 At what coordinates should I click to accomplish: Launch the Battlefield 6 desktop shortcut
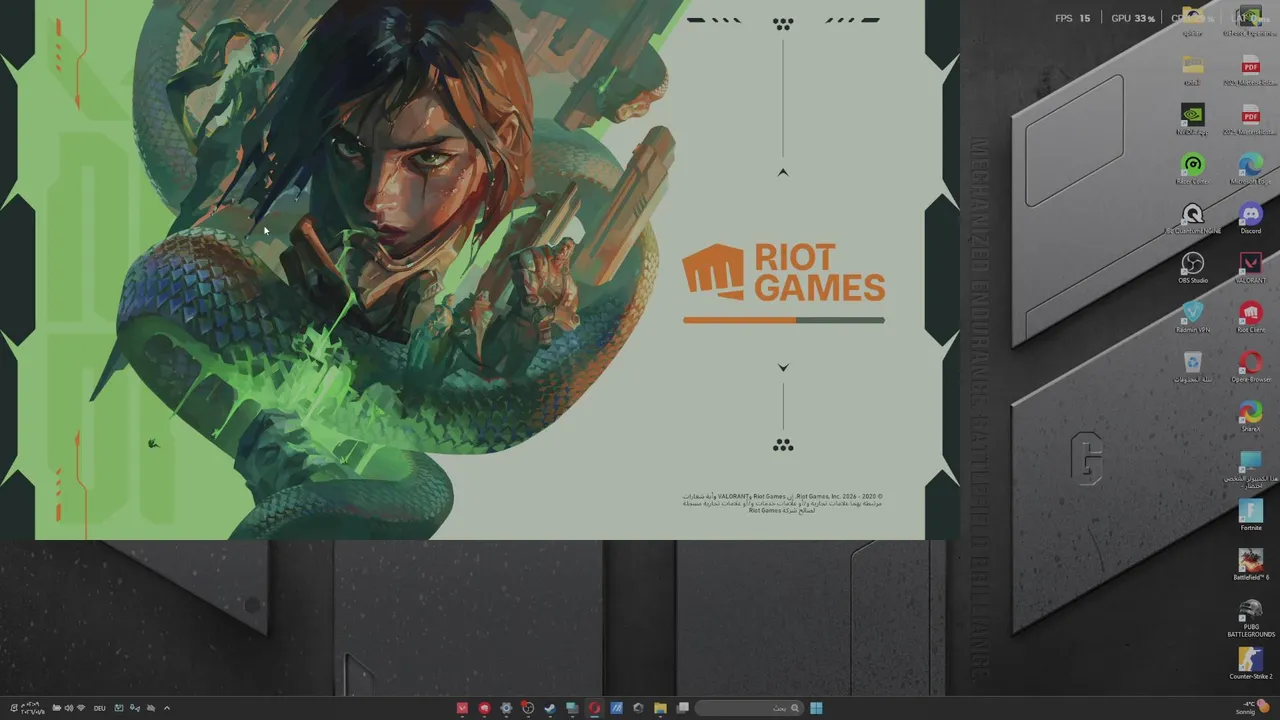(x=1250, y=565)
